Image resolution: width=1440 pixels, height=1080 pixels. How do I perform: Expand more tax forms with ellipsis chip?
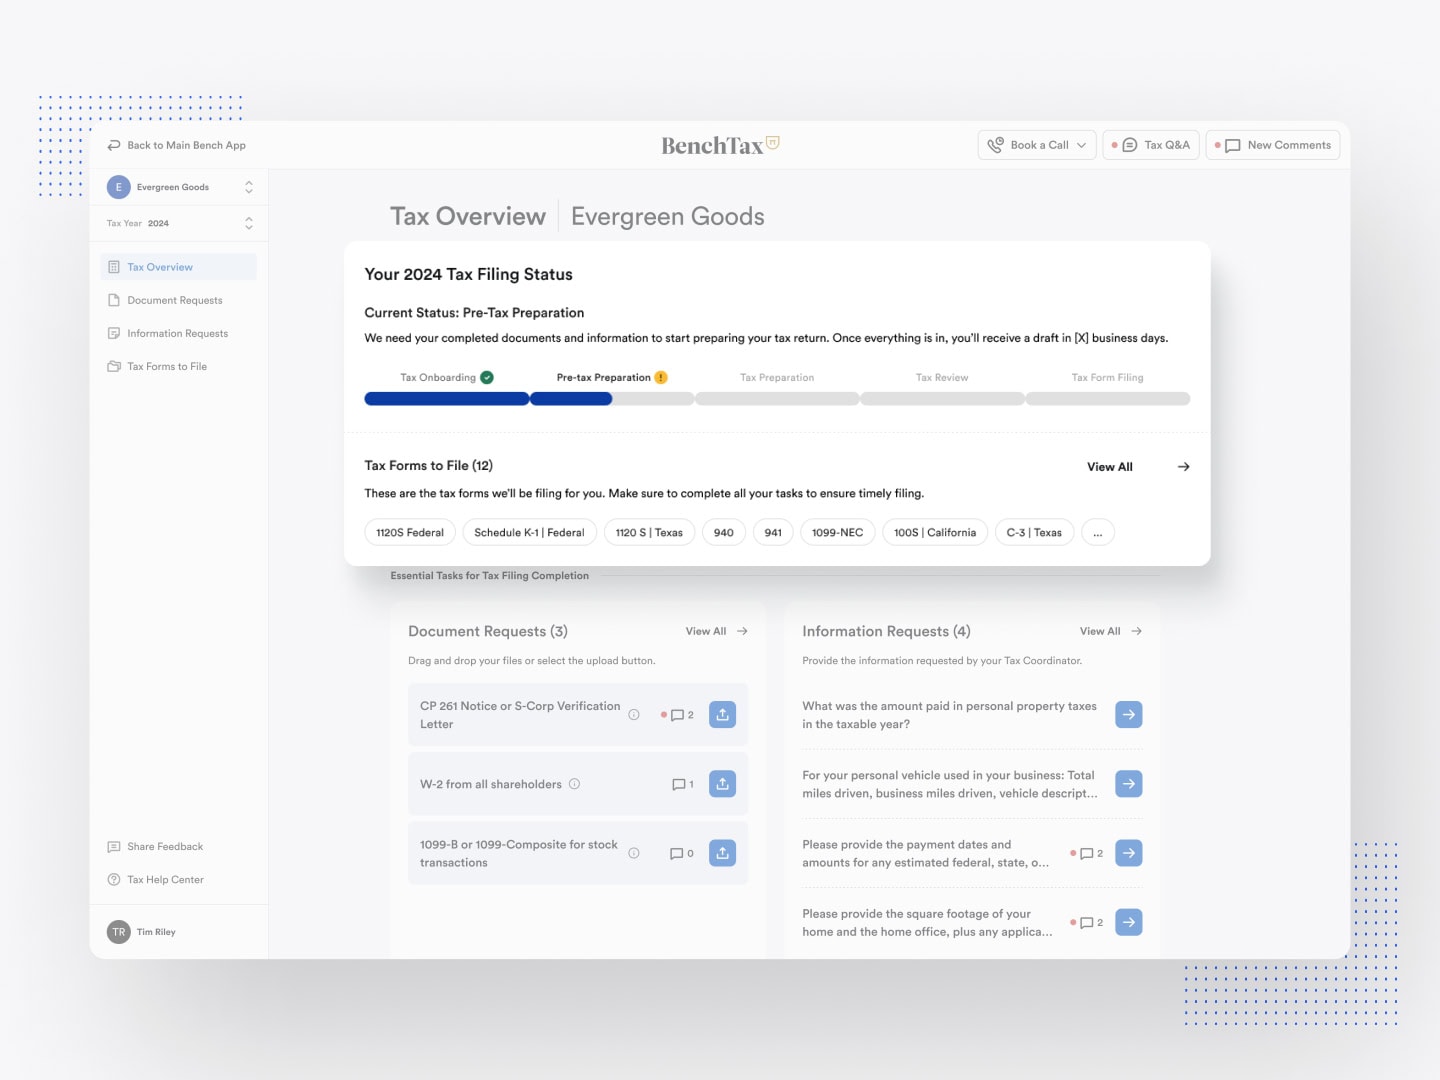coord(1097,533)
